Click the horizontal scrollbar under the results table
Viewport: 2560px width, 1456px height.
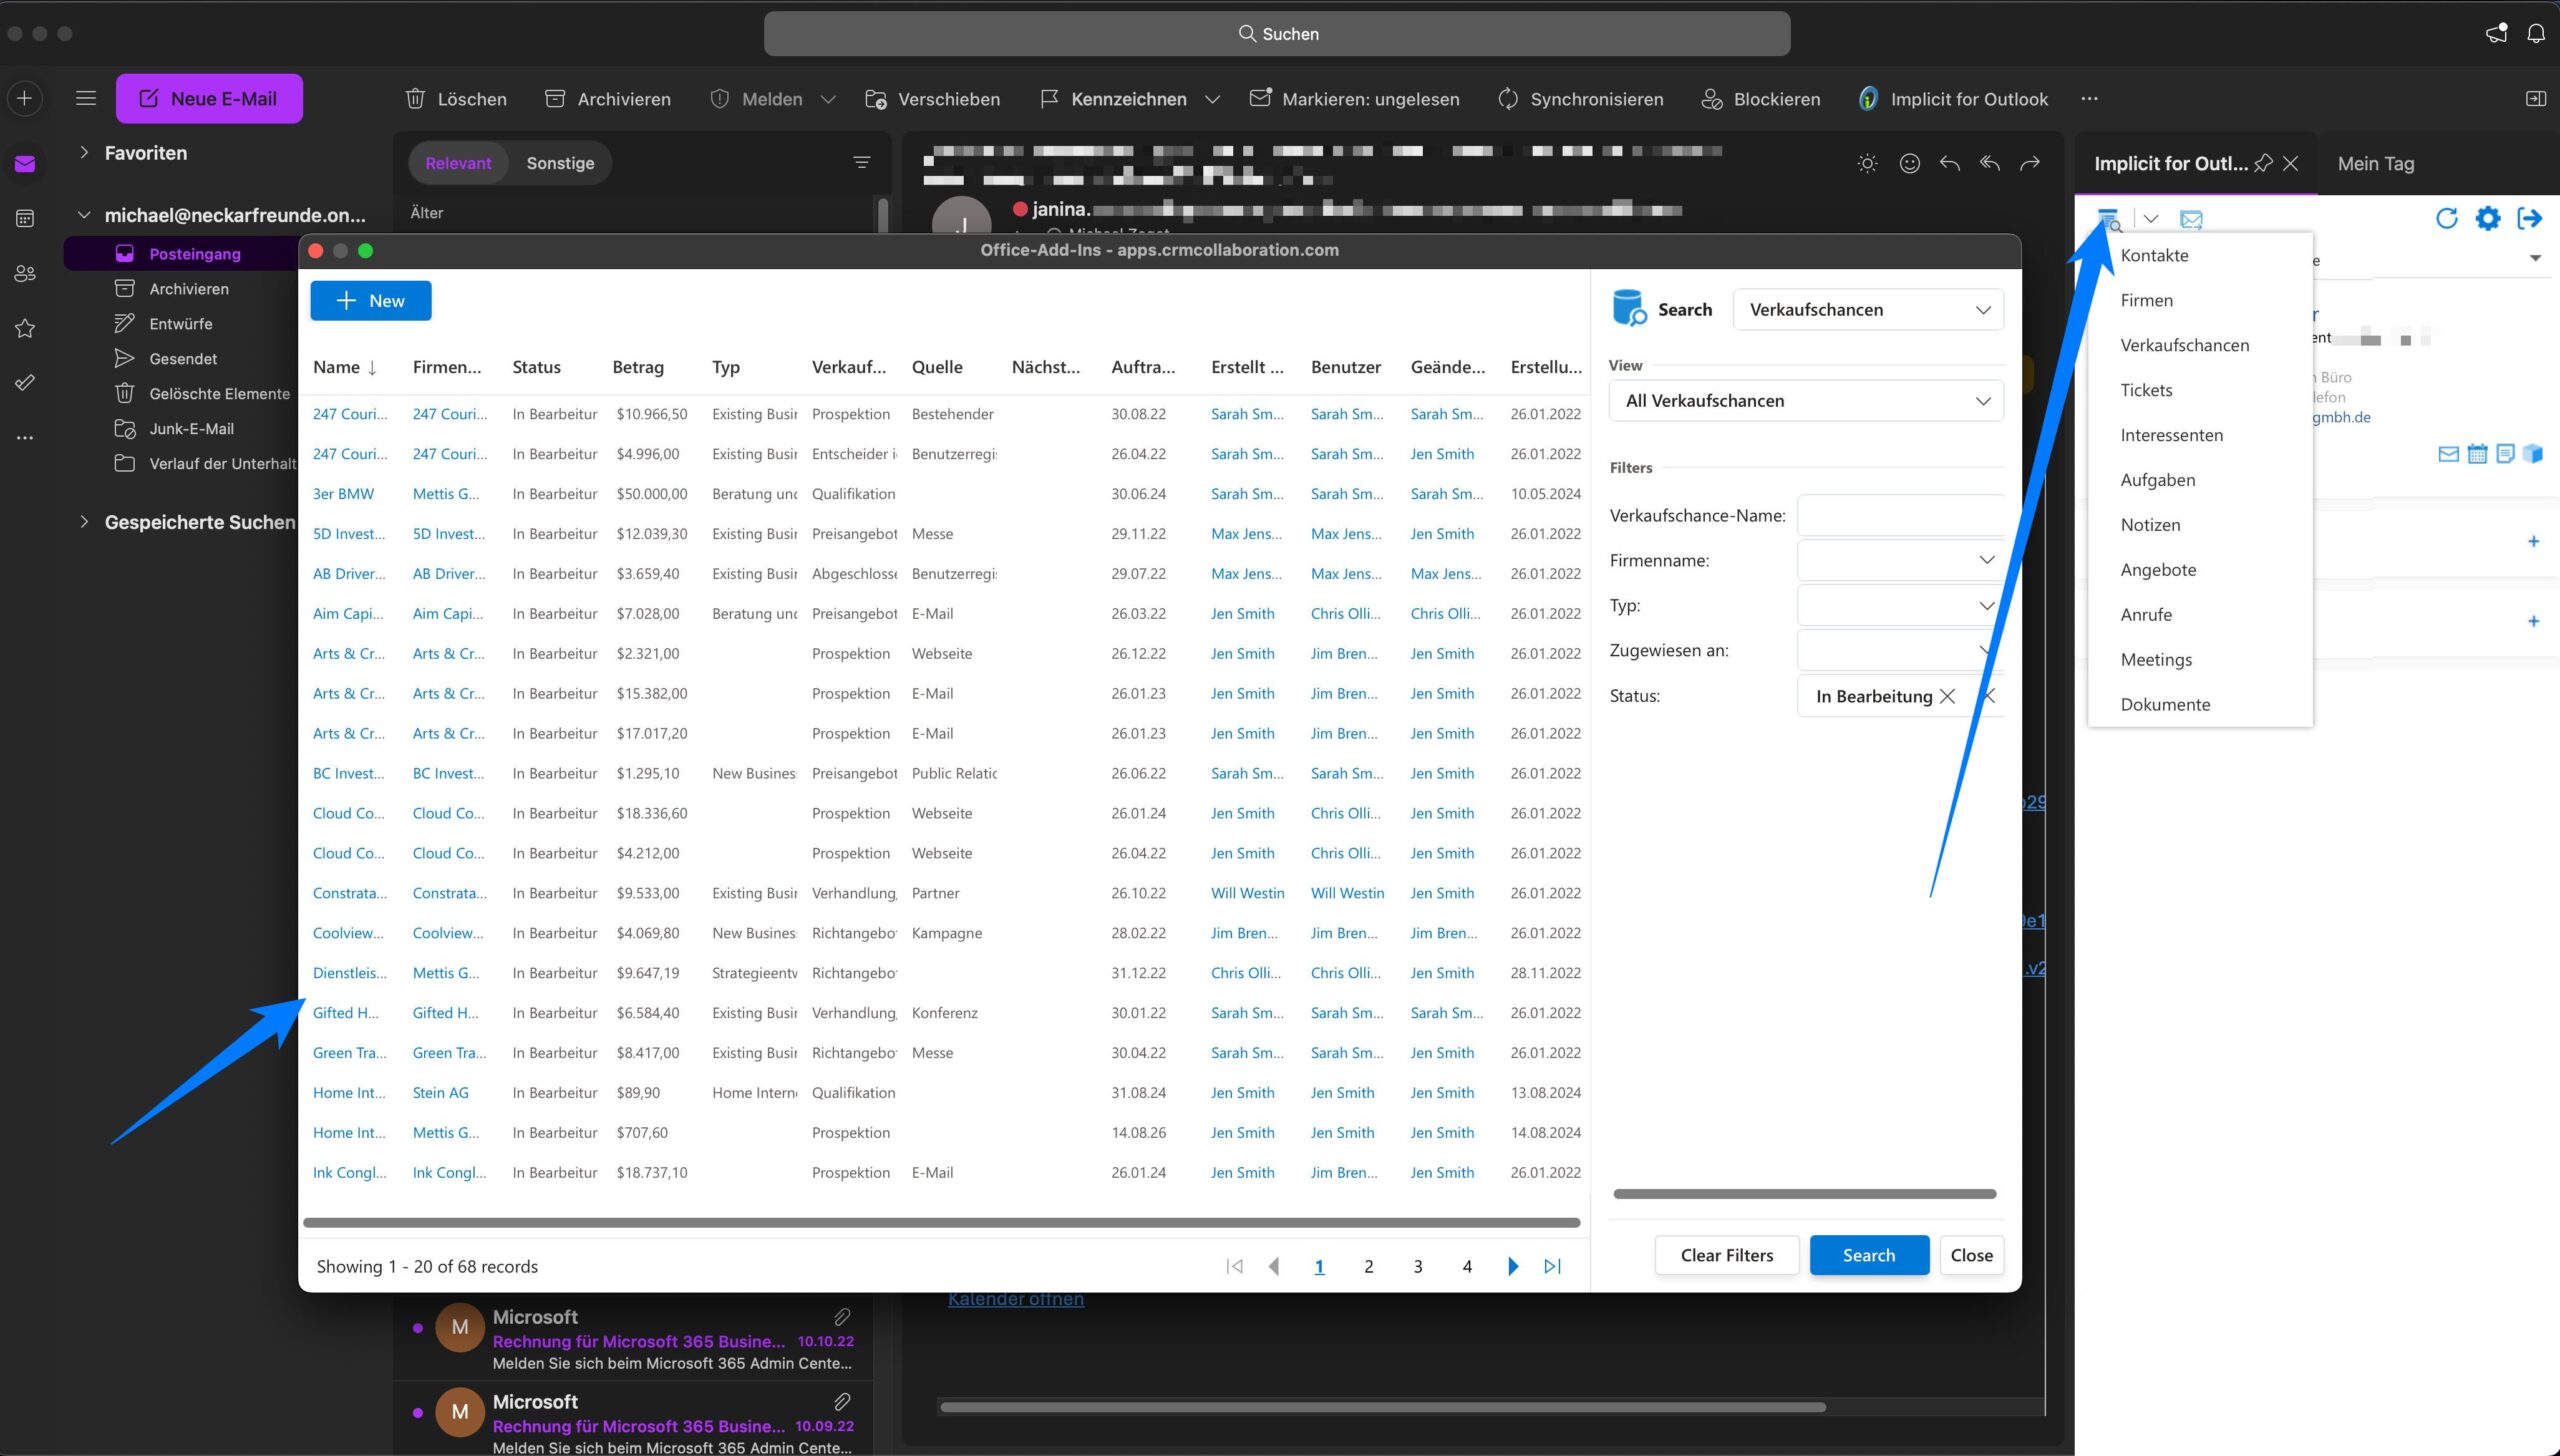[x=941, y=1222]
